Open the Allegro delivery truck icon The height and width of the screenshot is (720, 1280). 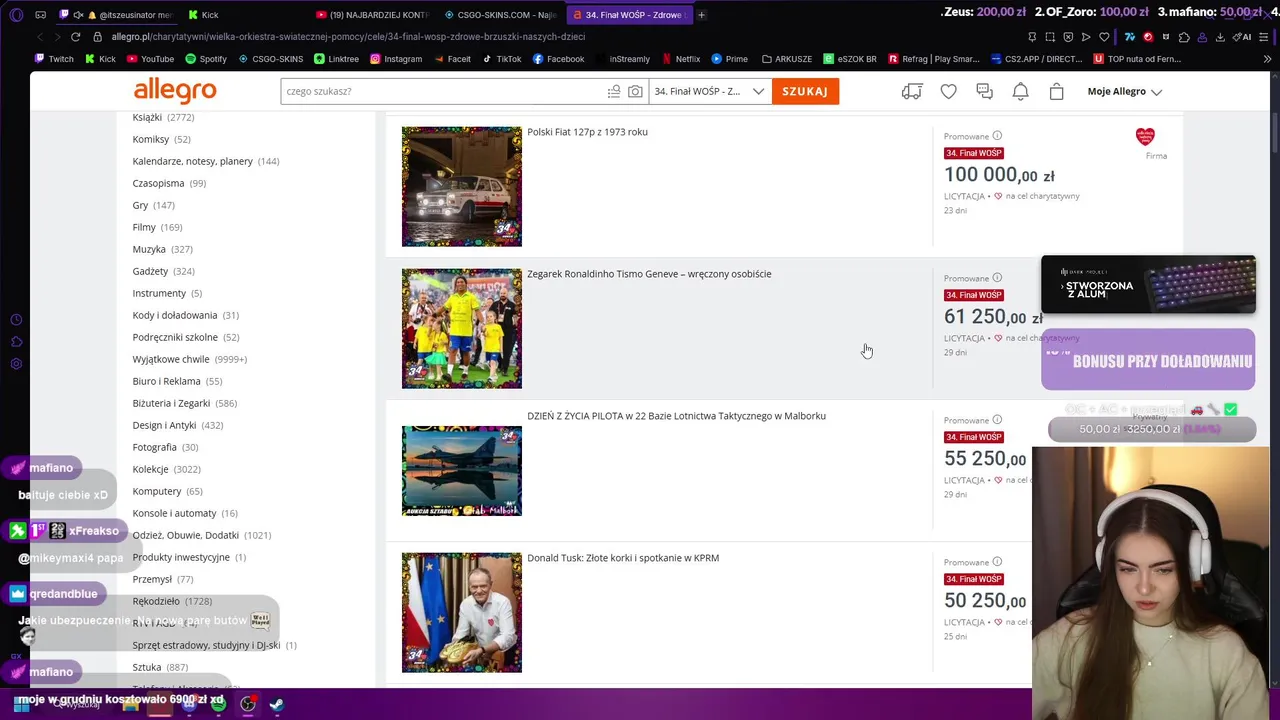912,91
